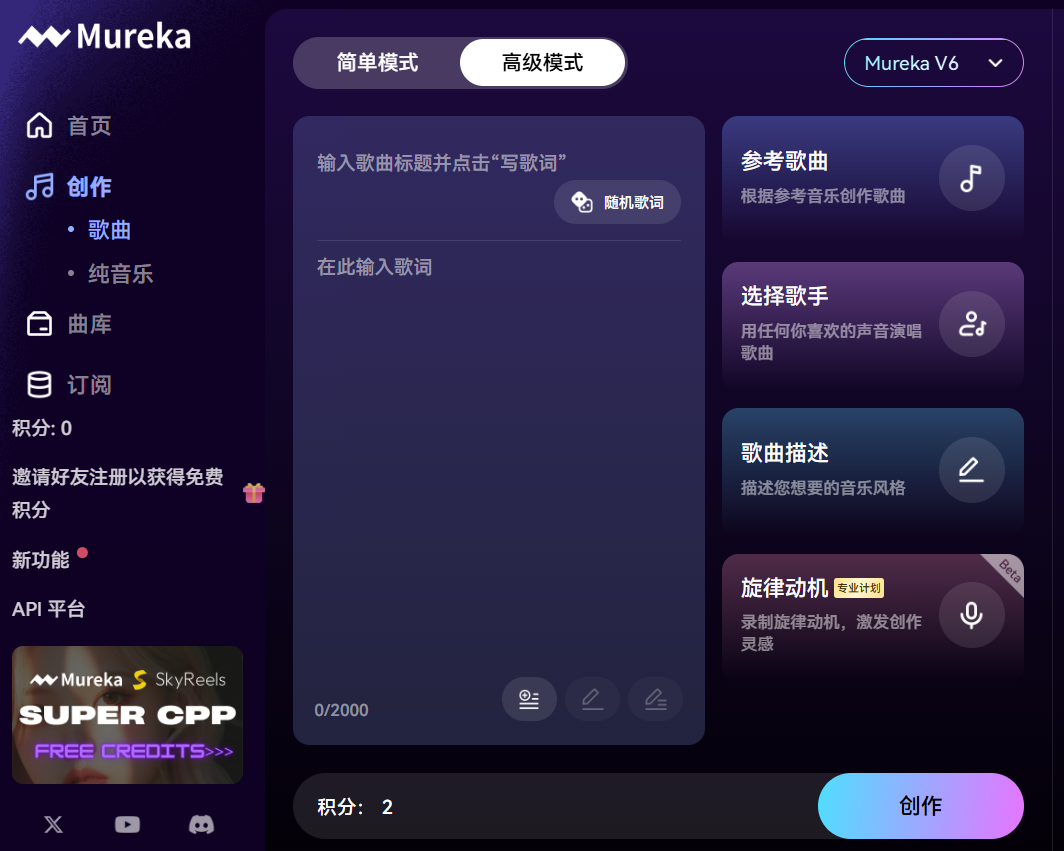1064x851 pixels.
Task: Click the microphone icon on 旋律动机 card
Action: coord(971,615)
